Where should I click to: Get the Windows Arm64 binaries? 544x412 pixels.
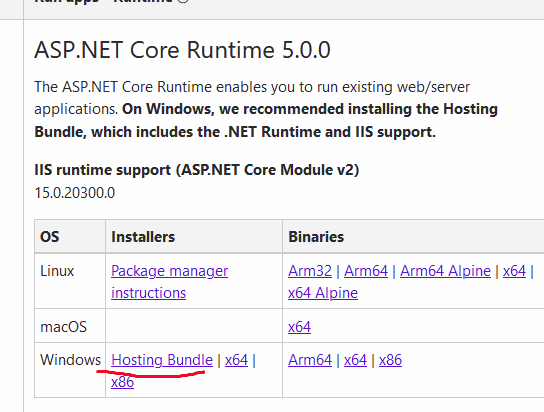310,360
